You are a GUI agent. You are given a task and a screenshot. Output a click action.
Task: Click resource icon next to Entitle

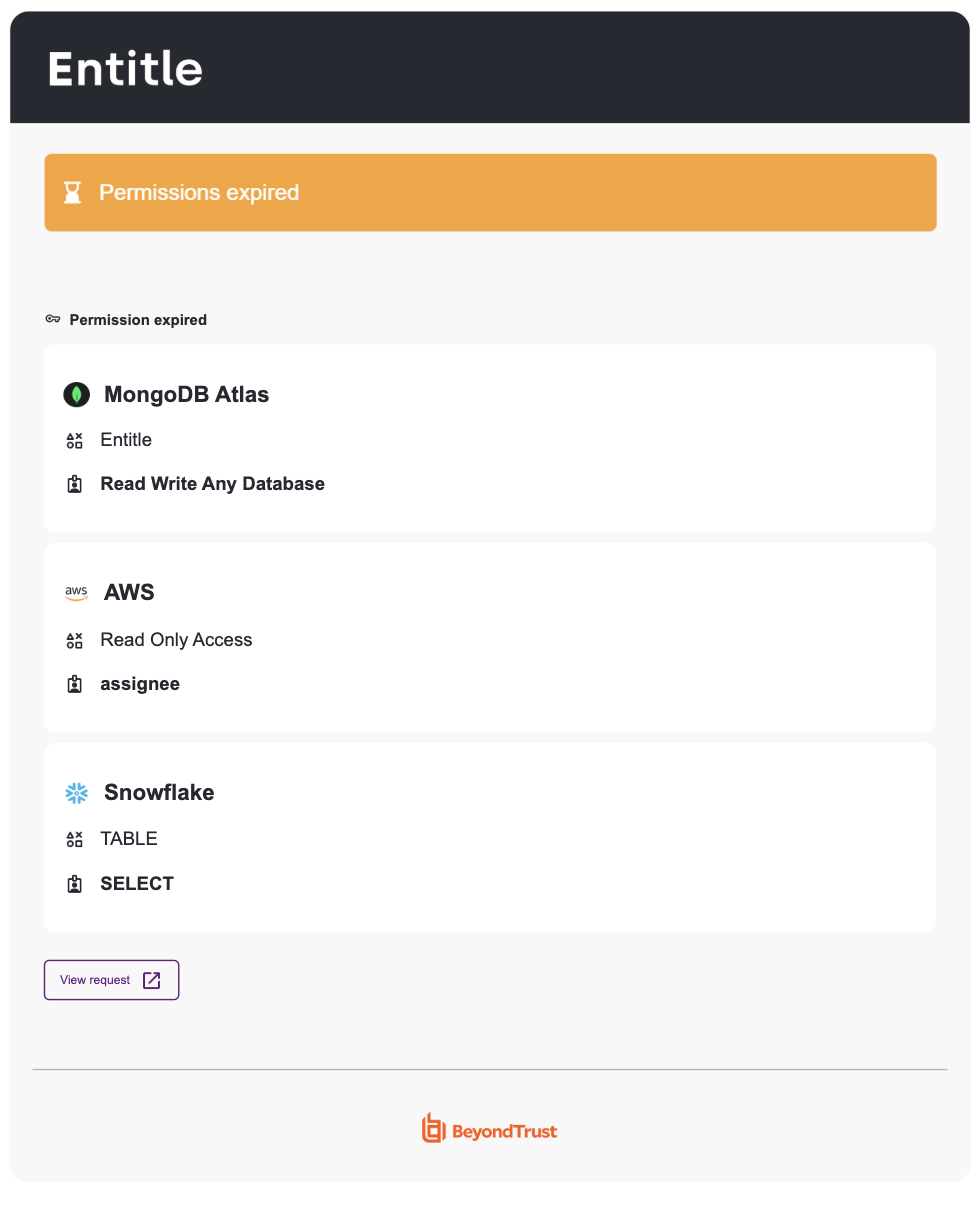74,441
